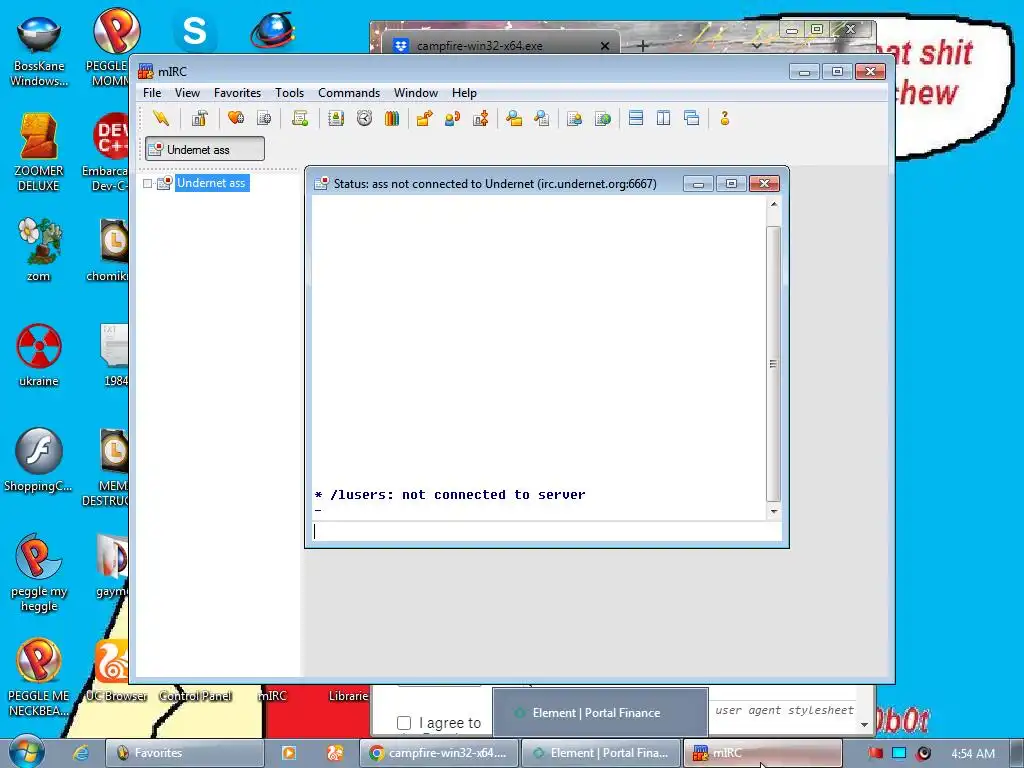Click scroll down arrow in Status window
This screenshot has width=1024, height=768.
[x=774, y=511]
